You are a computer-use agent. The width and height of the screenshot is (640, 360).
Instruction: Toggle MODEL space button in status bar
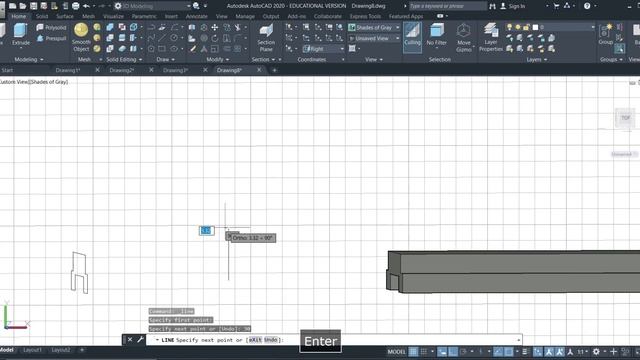(x=396, y=351)
